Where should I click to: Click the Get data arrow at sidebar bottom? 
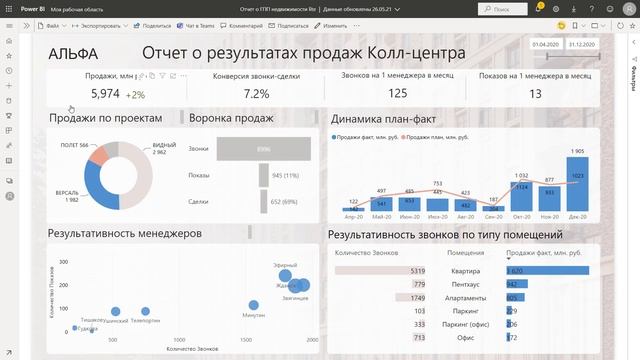pyautogui.click(x=9, y=353)
